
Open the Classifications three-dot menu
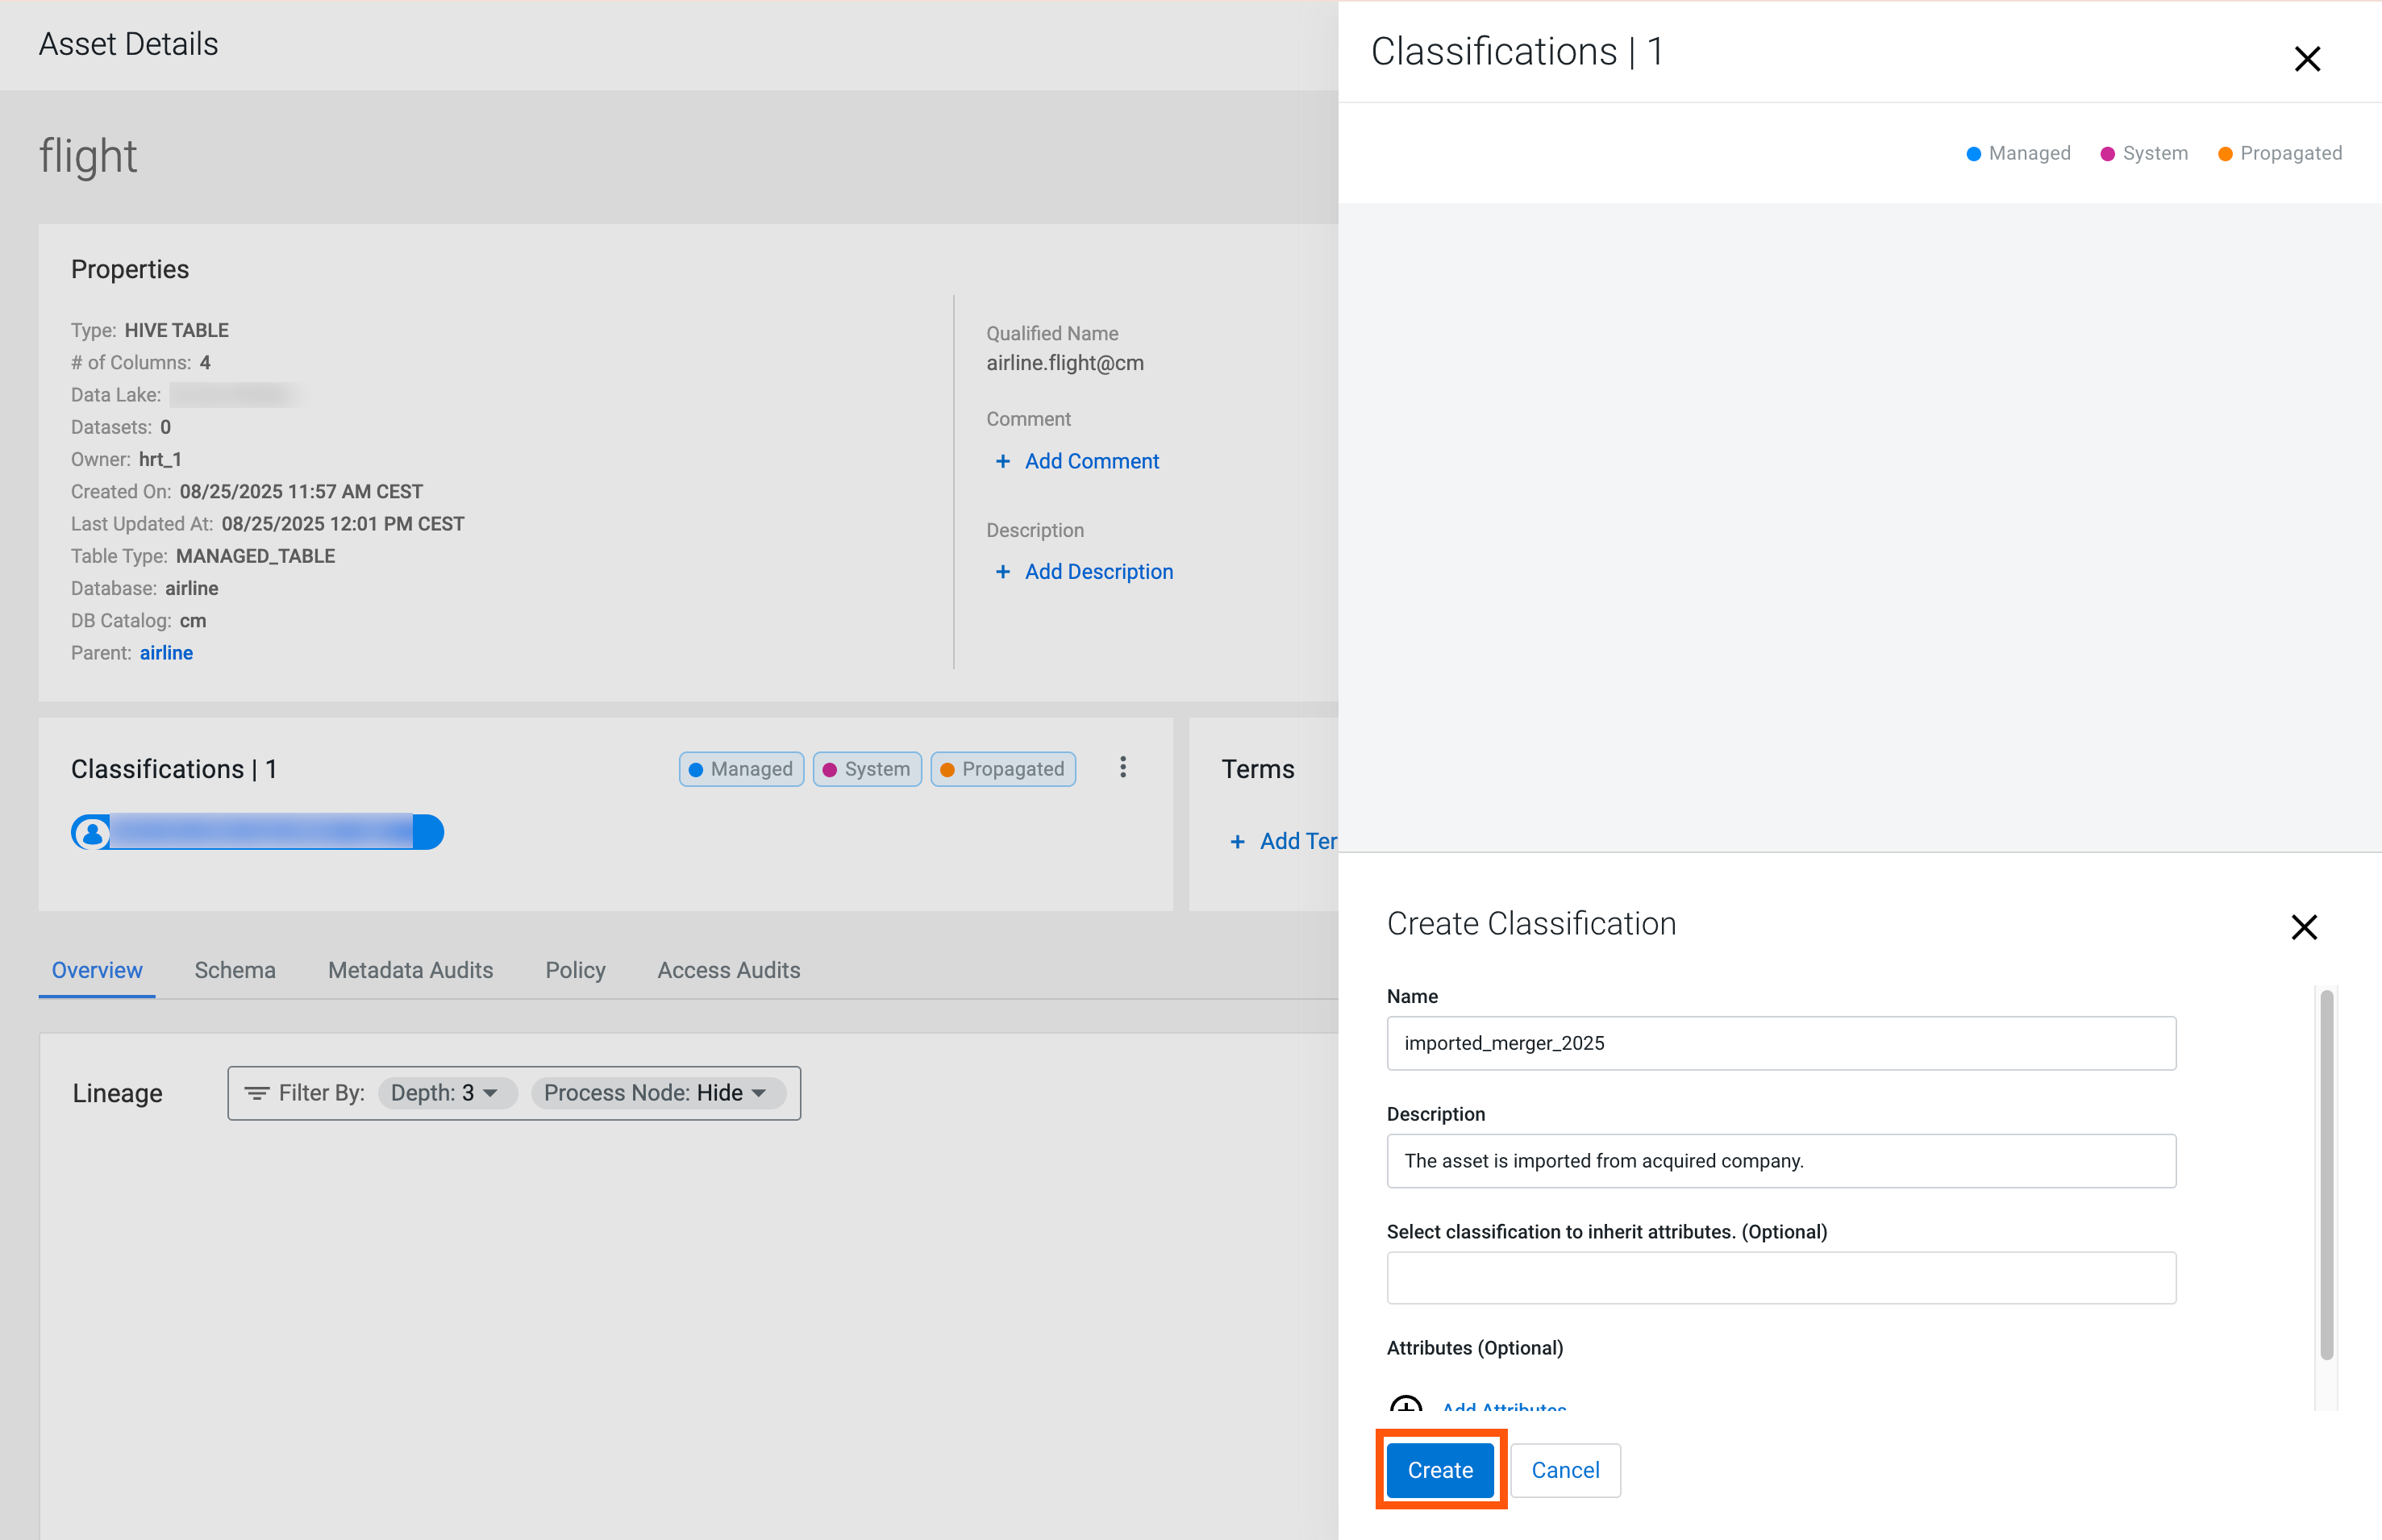pos(1122,767)
